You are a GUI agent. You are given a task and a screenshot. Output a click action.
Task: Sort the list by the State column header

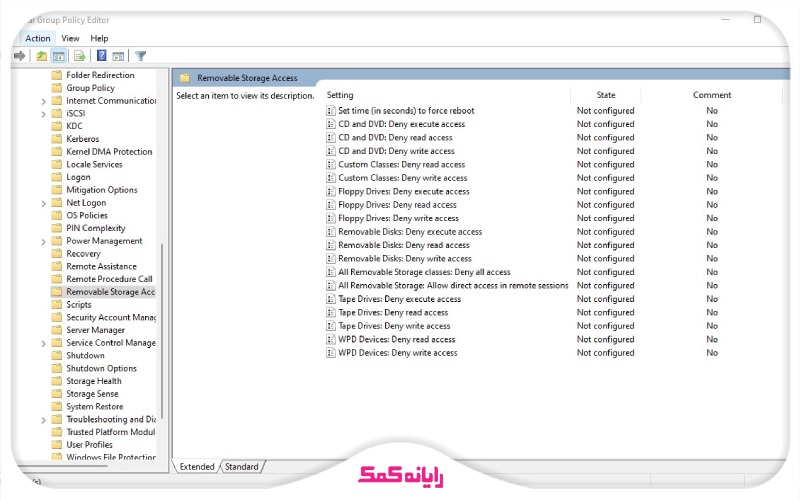coord(606,95)
